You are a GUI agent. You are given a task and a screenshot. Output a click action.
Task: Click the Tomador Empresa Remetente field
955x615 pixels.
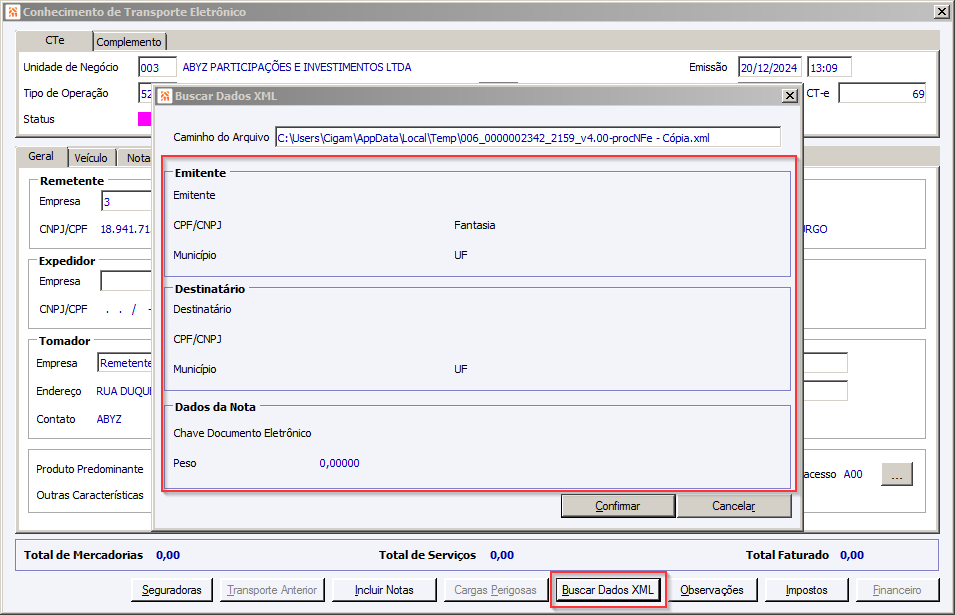[125, 363]
